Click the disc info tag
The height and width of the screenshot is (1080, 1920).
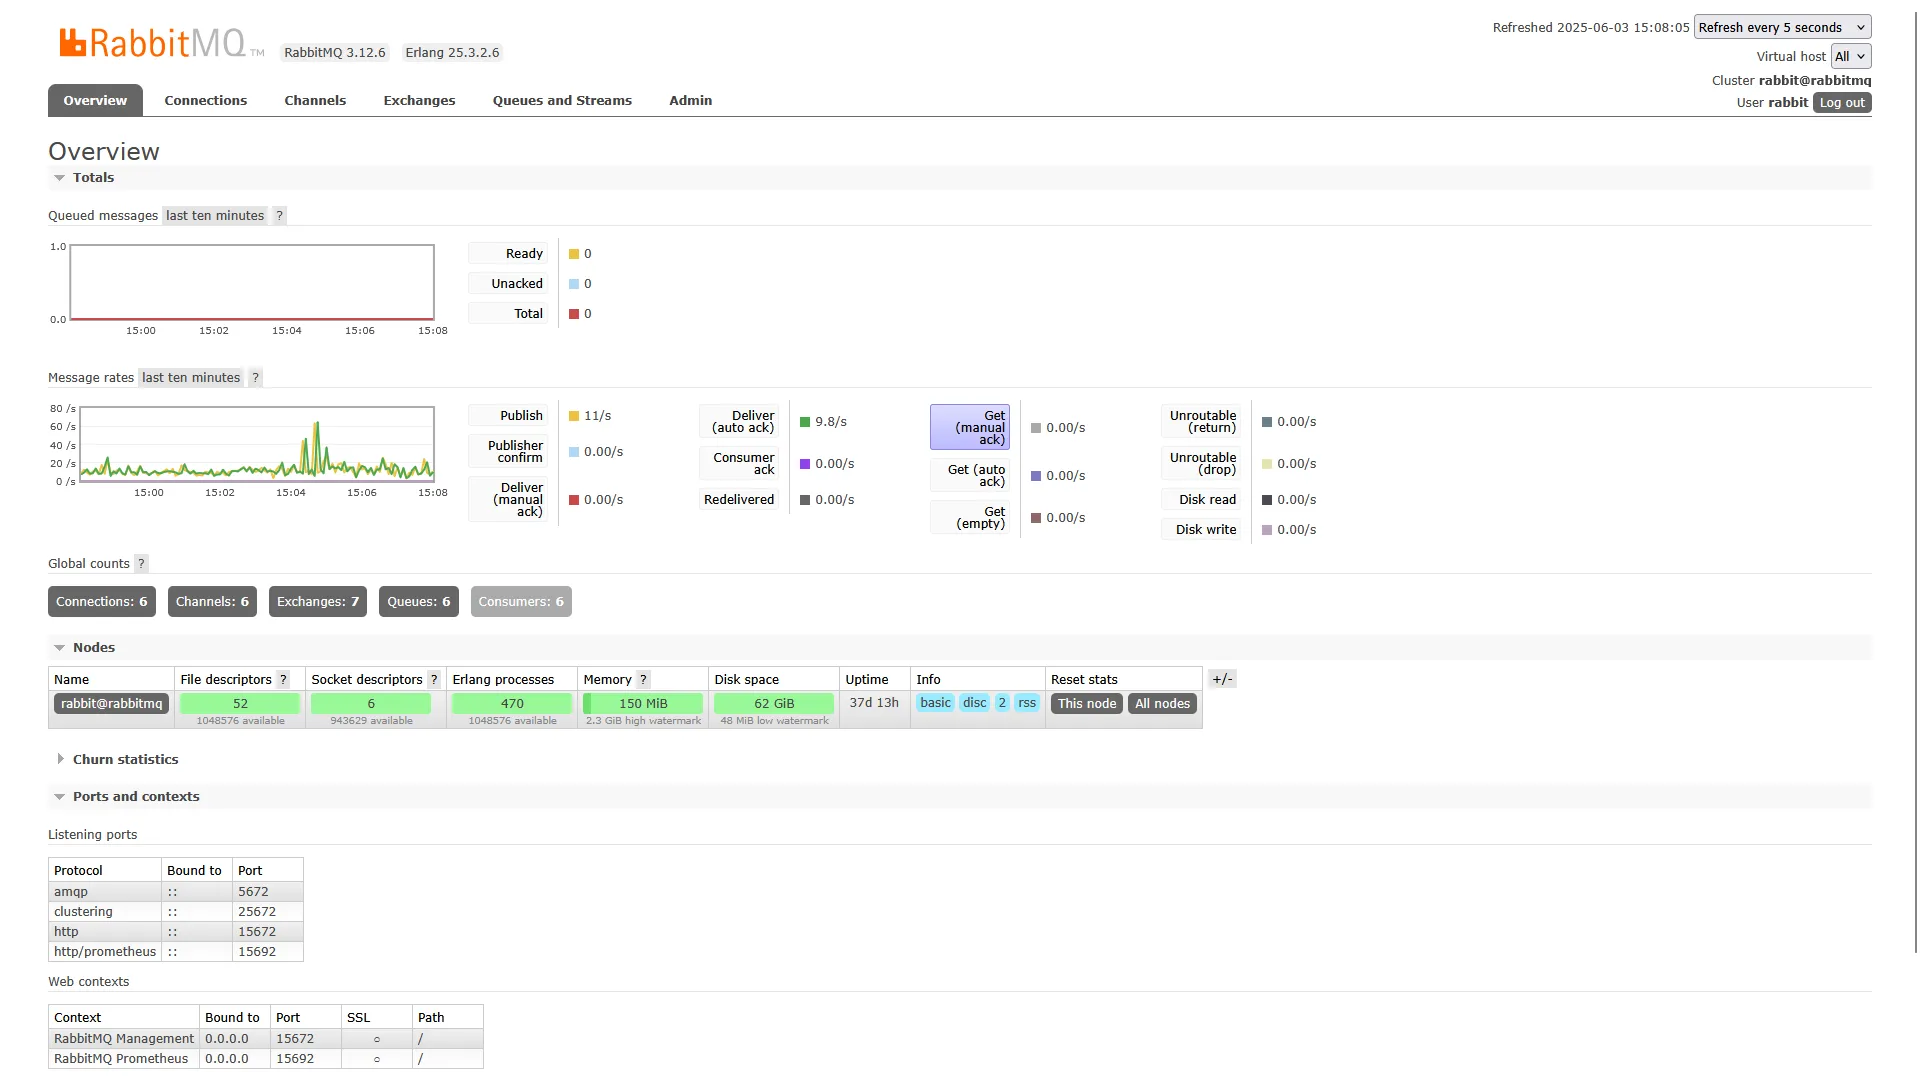tap(975, 703)
